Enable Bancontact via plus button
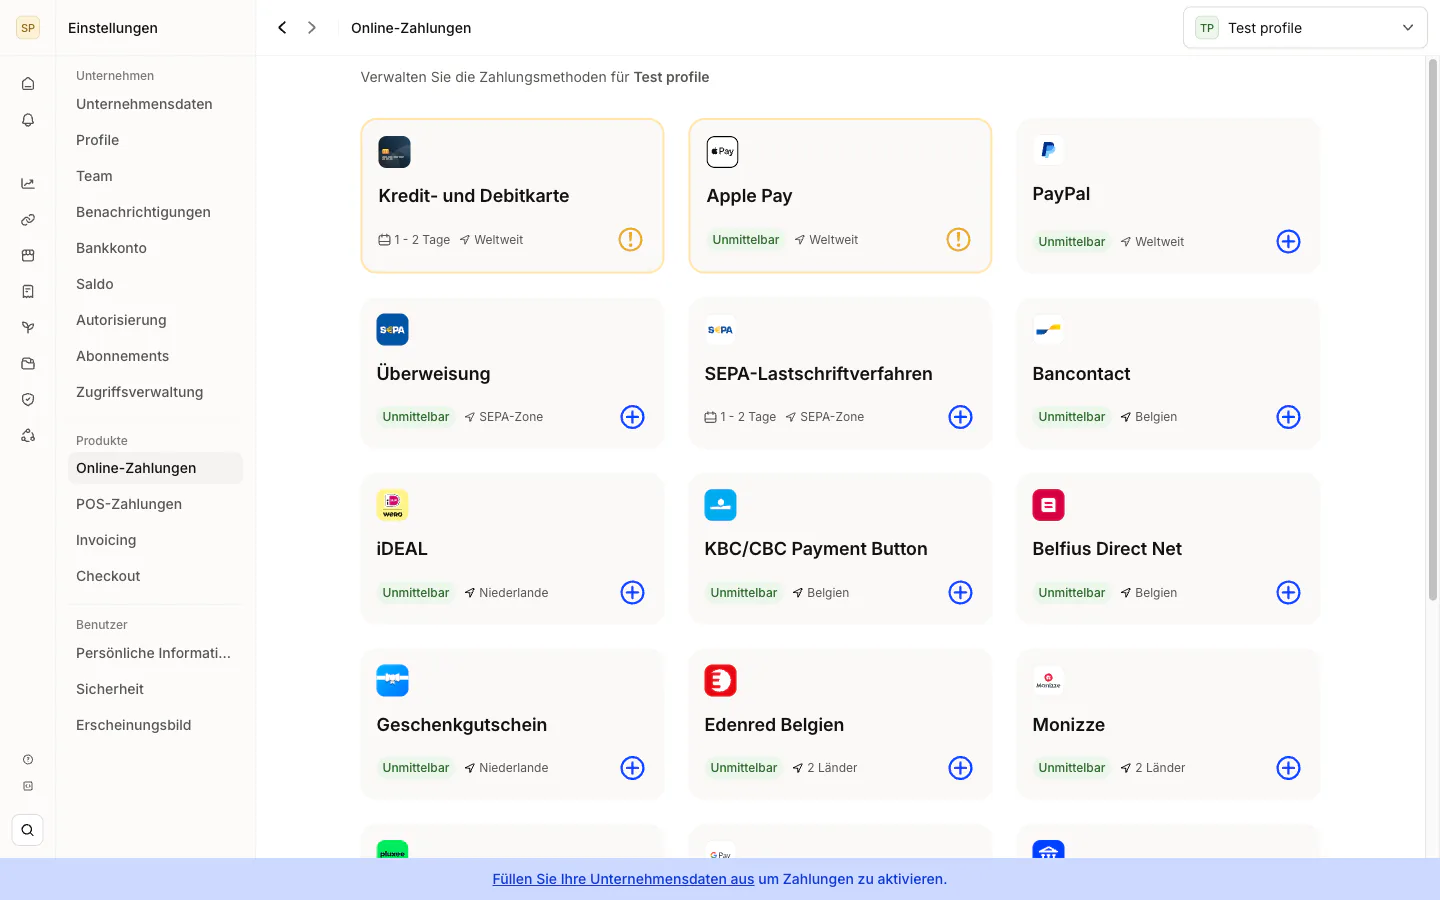This screenshot has height=900, width=1440. click(1288, 417)
